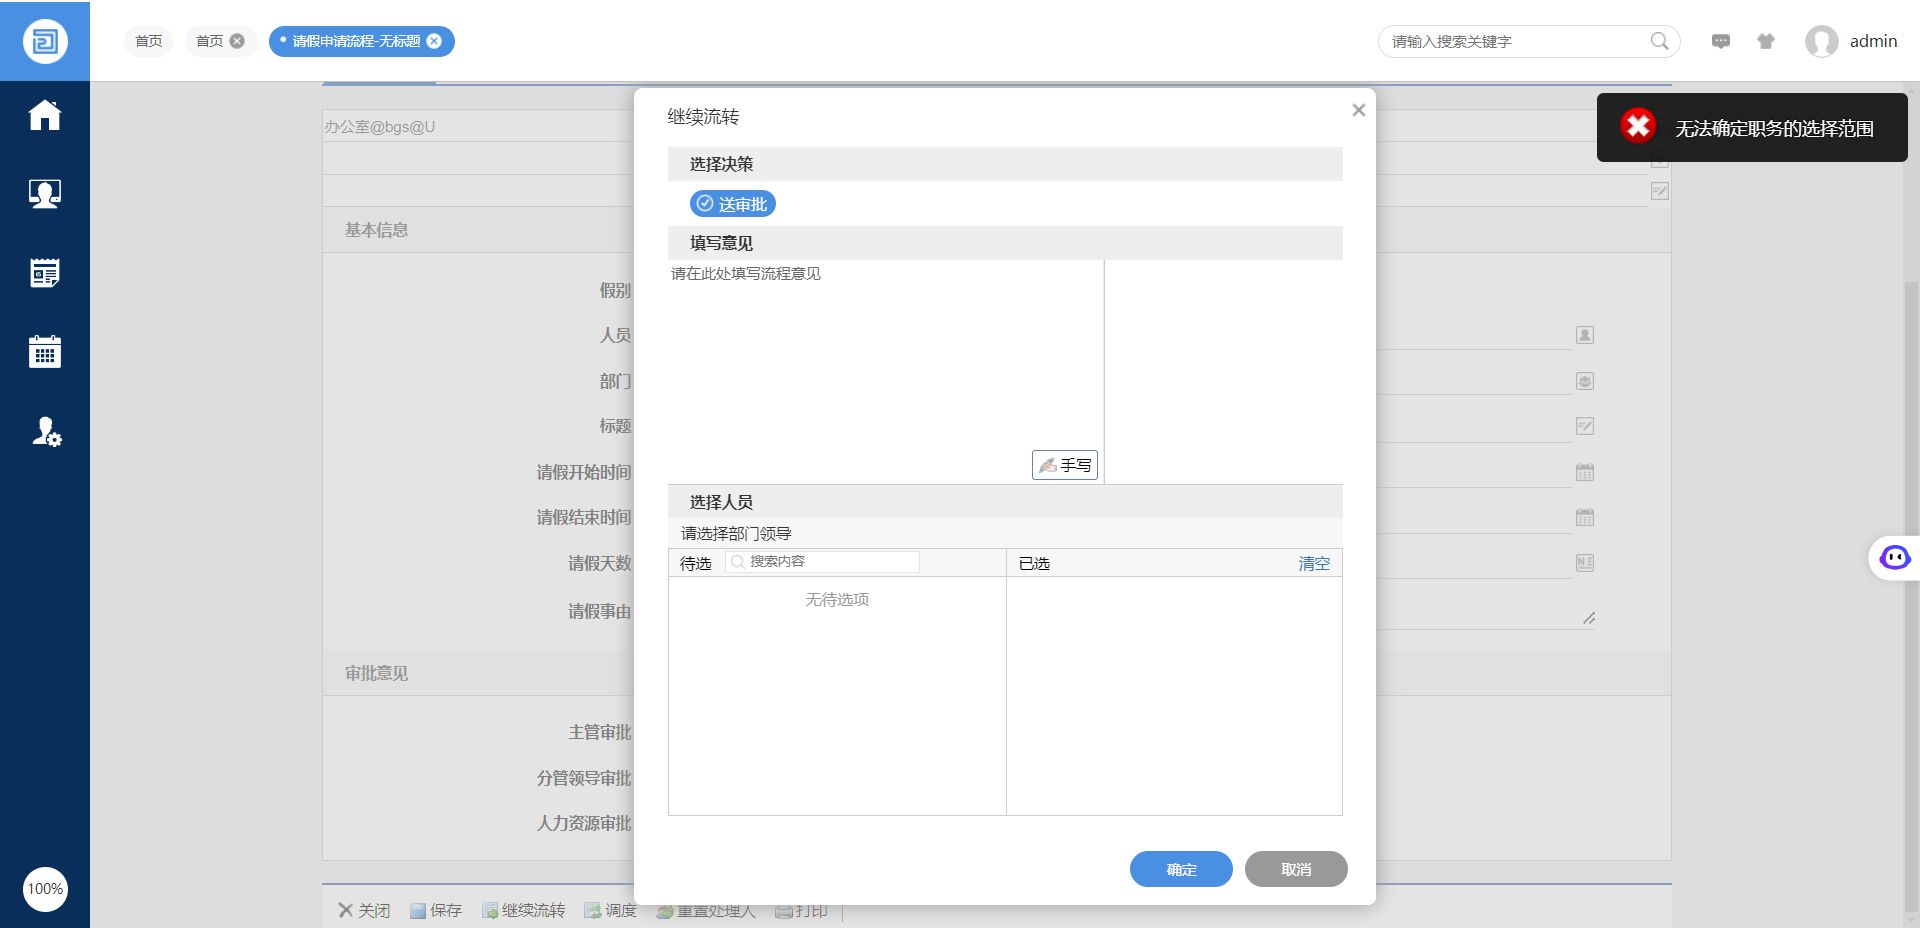
Task: Click the 100% zoom indicator
Action: pos(45,889)
